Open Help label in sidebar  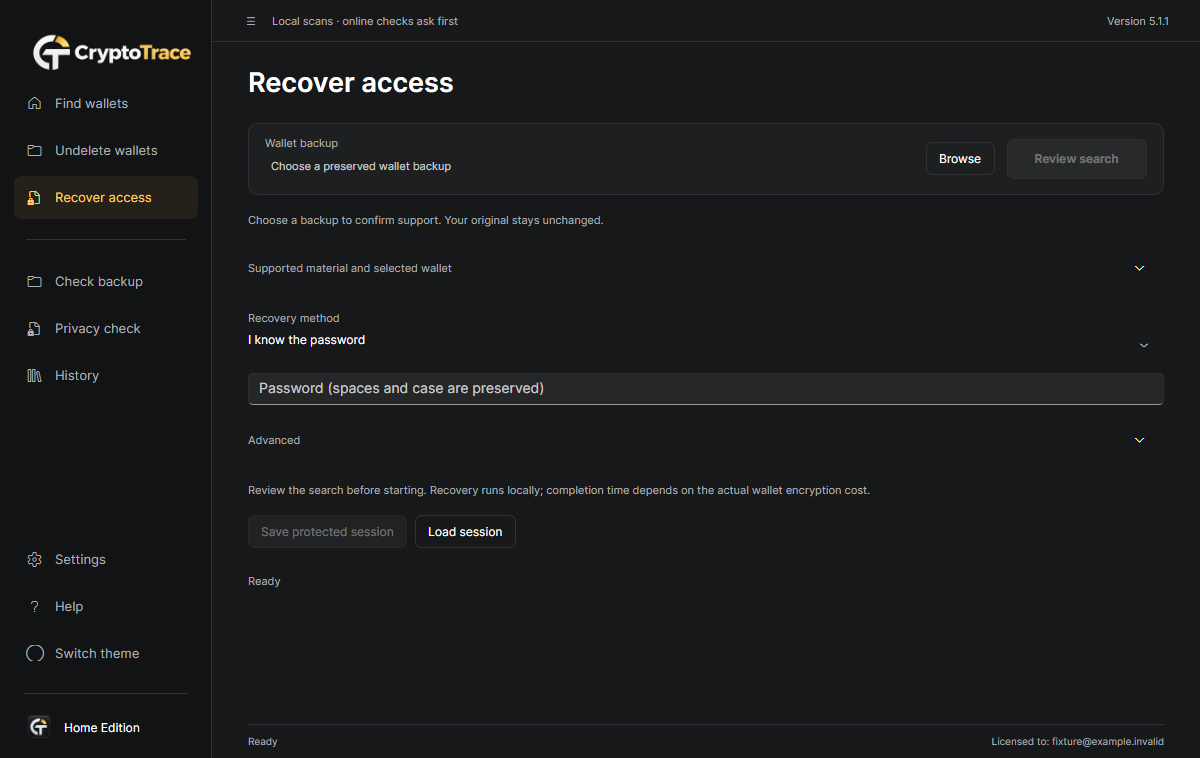coord(69,606)
